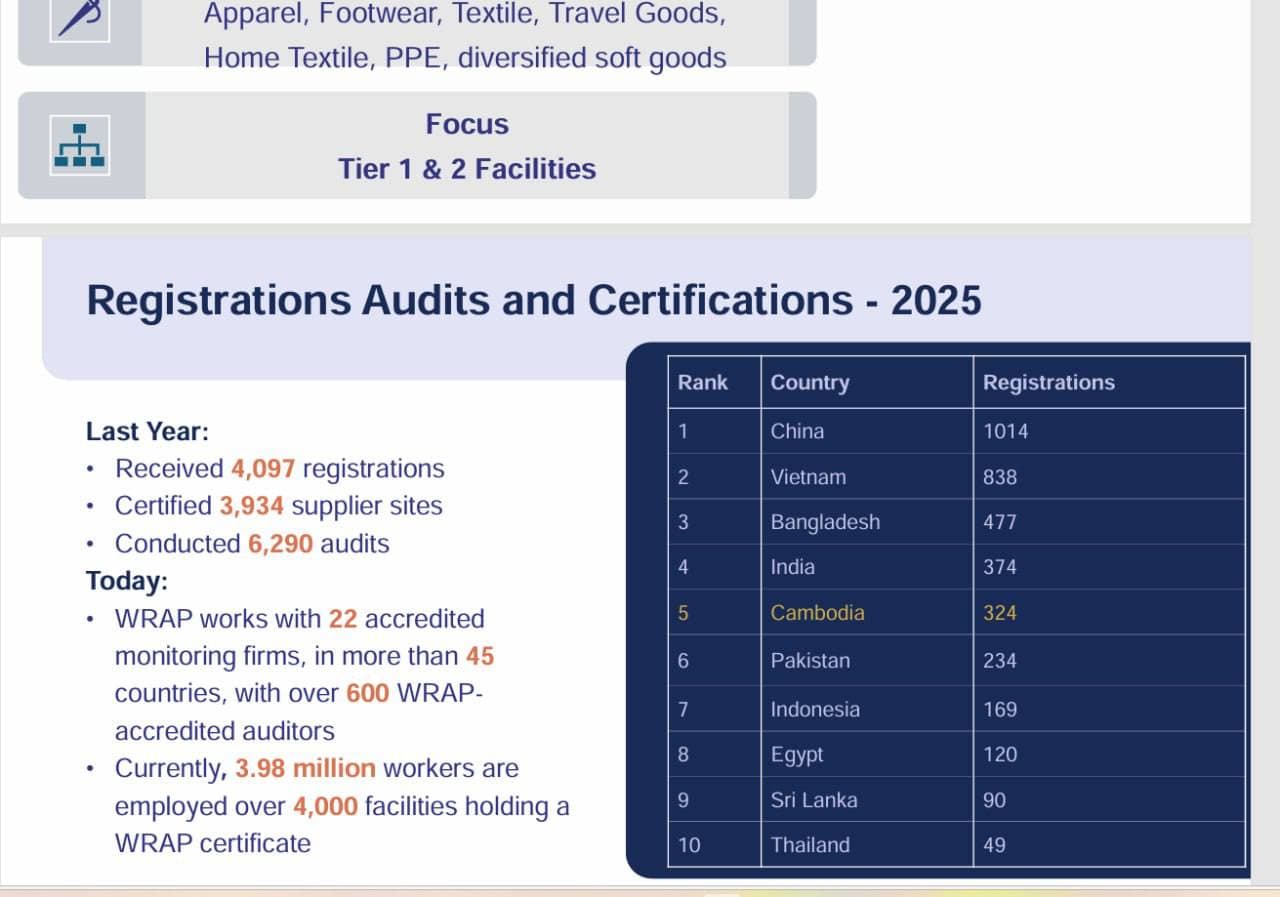Click the "Apparel, Footwear, Textile, Travel Goods," line
Image resolution: width=1280 pixels, height=897 pixels.
tap(465, 15)
